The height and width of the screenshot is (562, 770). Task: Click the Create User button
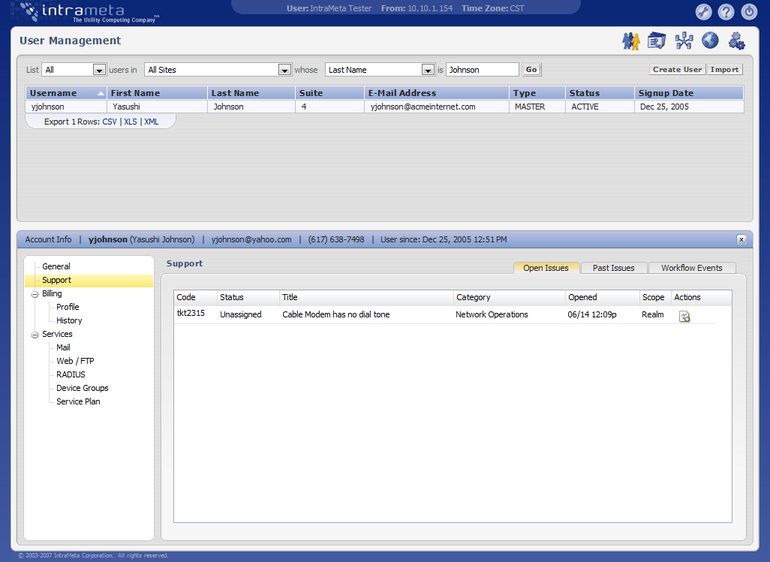pos(677,70)
